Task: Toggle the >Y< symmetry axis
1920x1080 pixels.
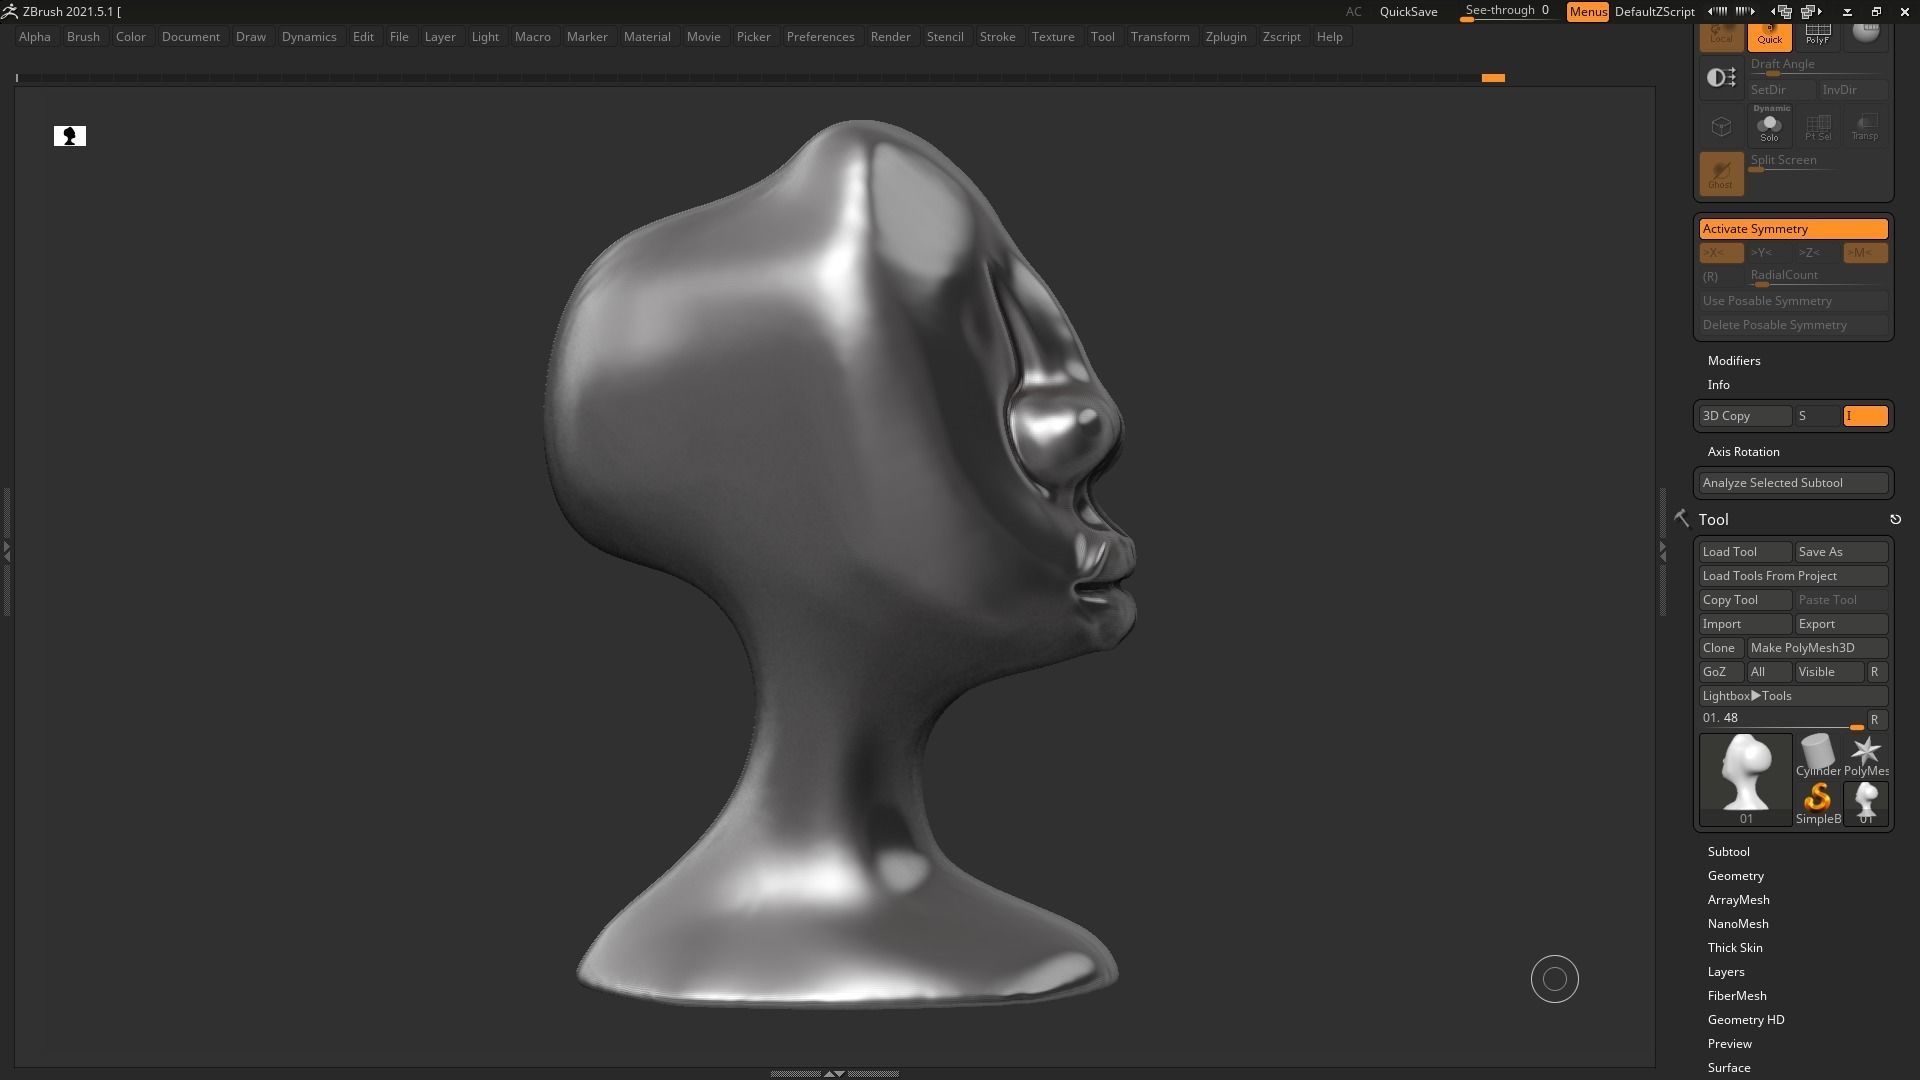Action: click(1769, 253)
